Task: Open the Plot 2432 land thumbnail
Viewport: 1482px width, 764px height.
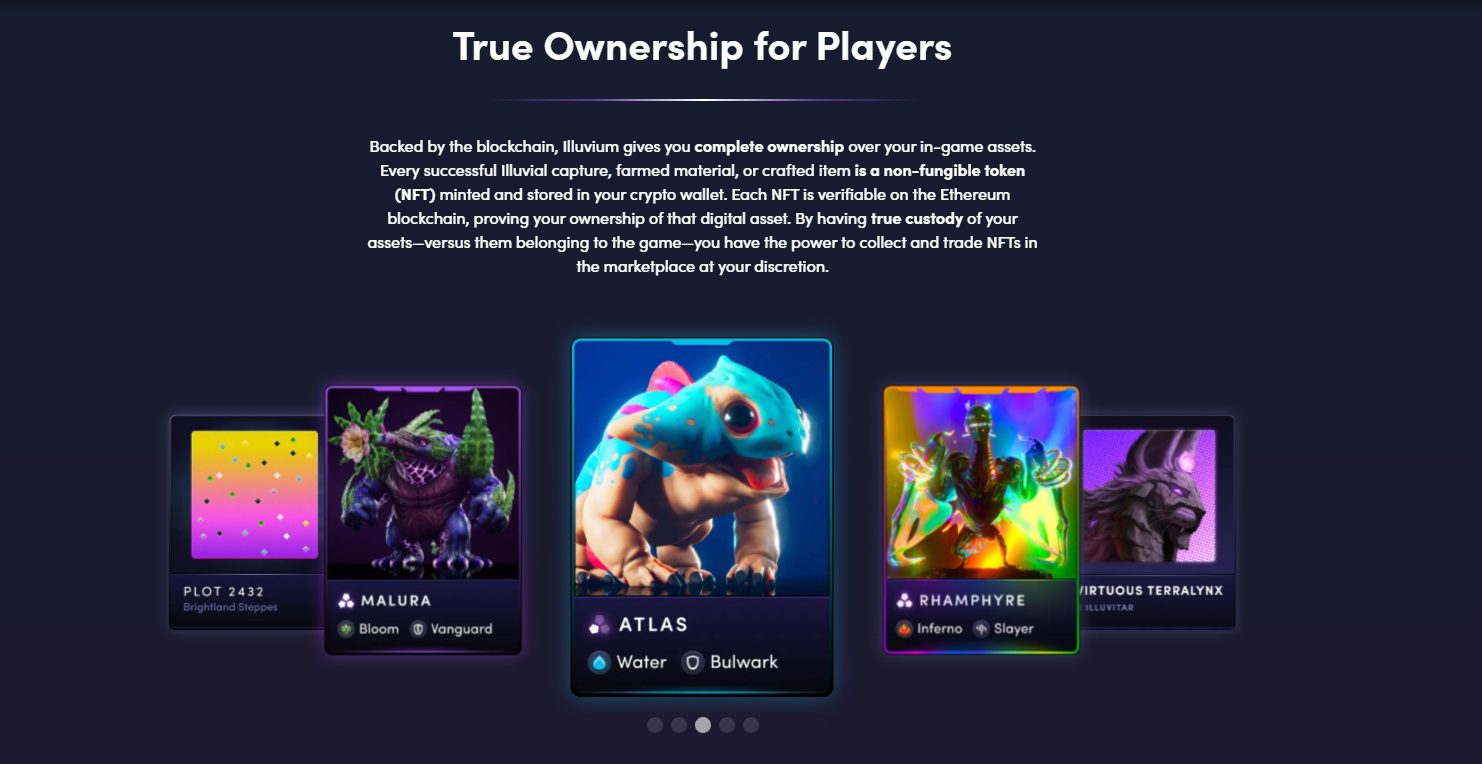Action: (x=254, y=494)
